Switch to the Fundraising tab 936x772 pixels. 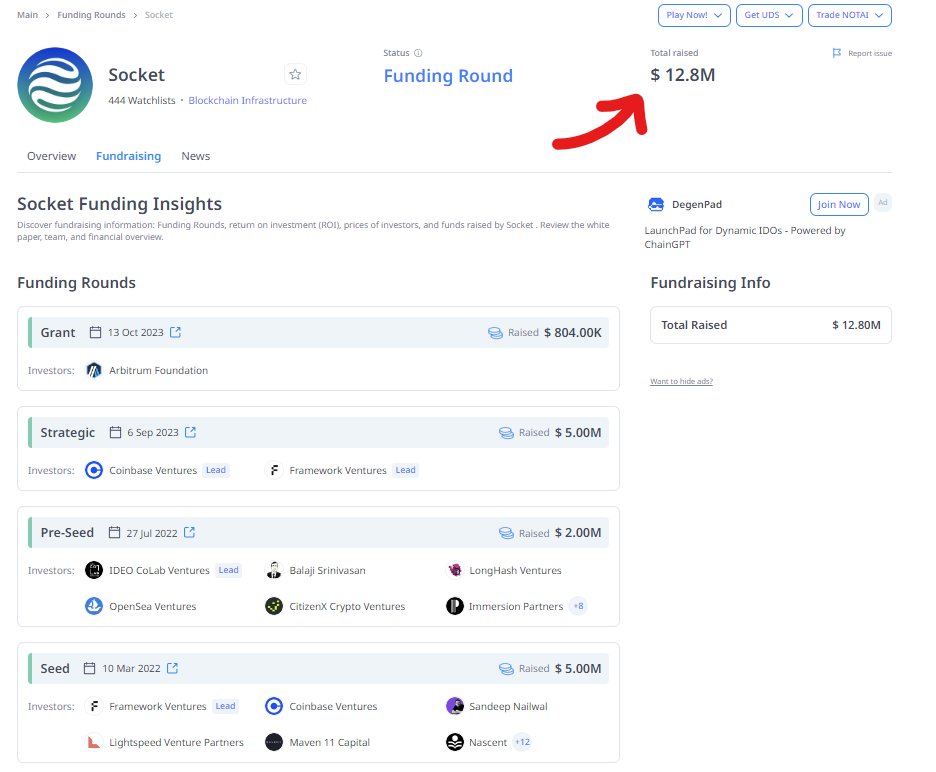[x=128, y=156]
